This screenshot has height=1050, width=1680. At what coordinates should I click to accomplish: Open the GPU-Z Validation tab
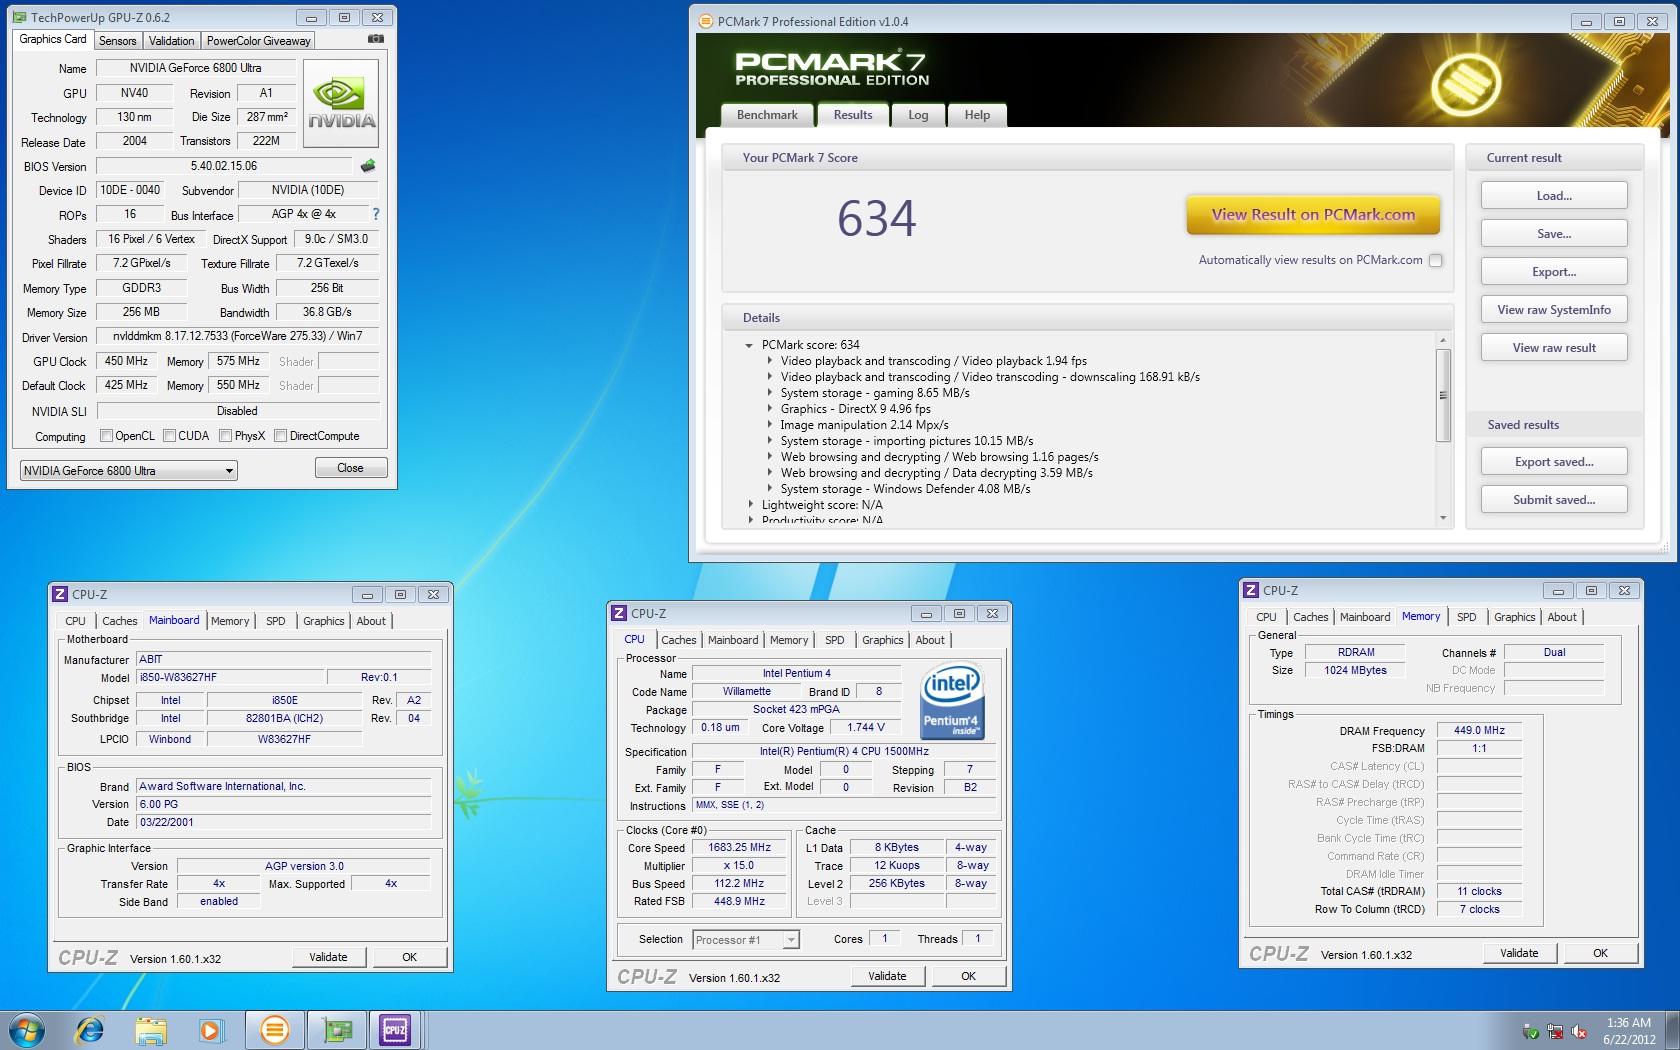tap(171, 41)
